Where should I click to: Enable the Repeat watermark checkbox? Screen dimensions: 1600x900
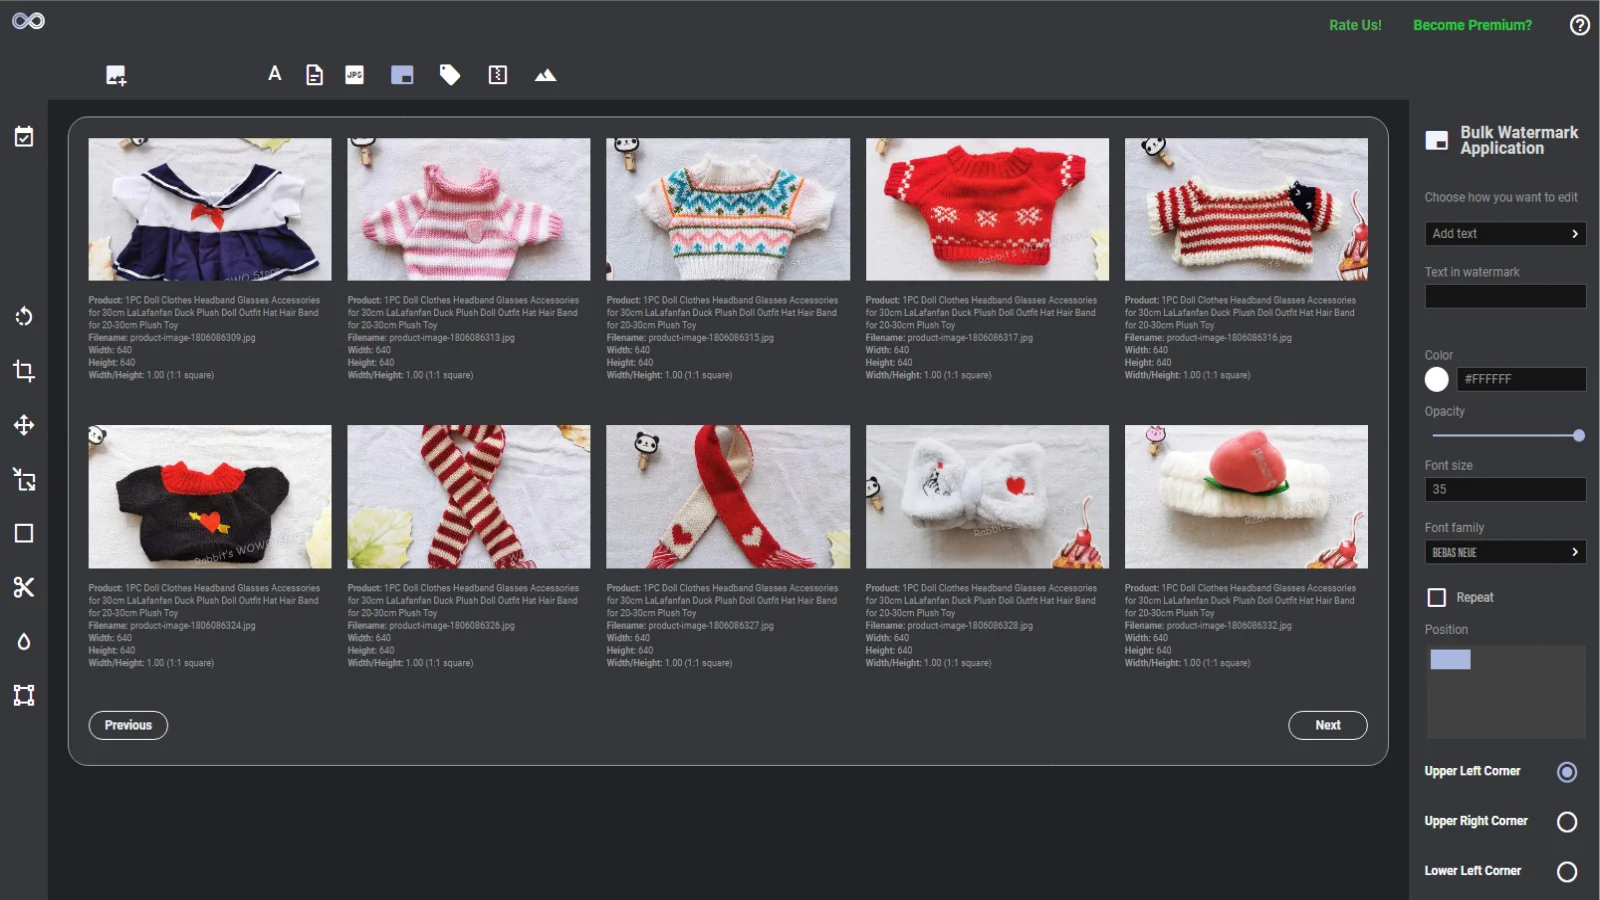click(1437, 596)
